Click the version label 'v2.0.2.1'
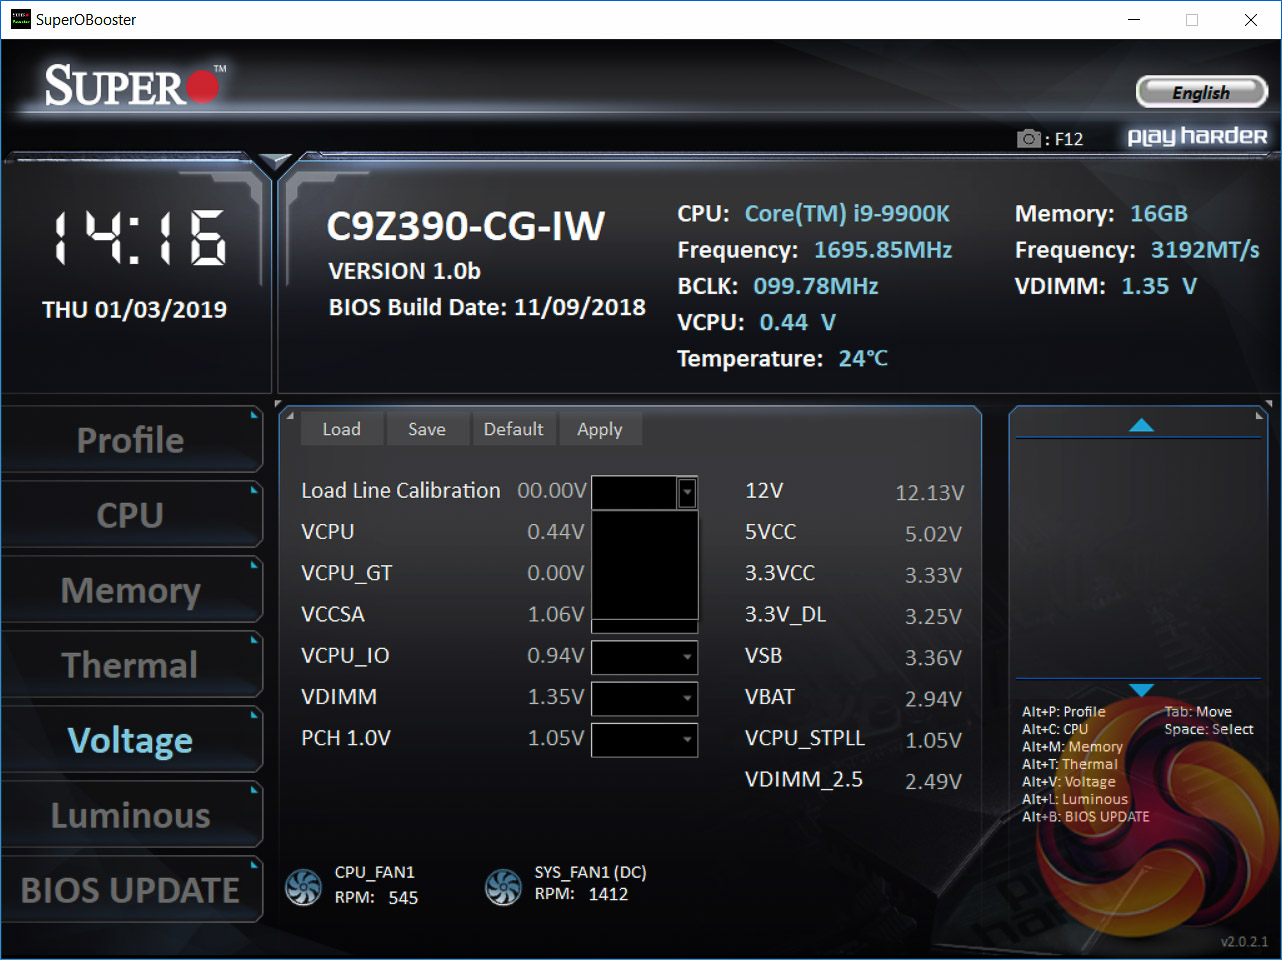This screenshot has width=1282, height=960. (x=1244, y=942)
